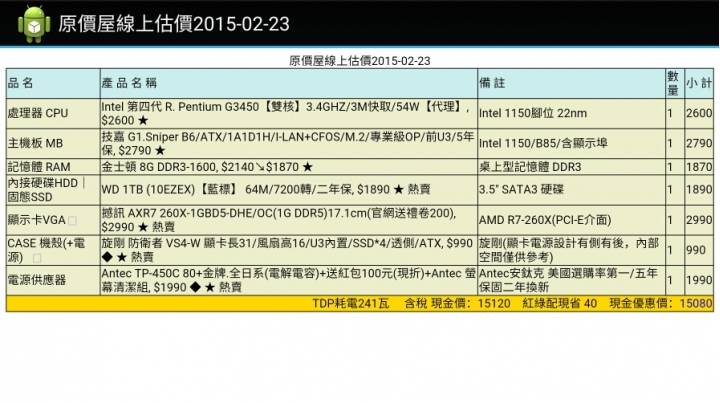Click the power supply subtotal 1990
The height and width of the screenshot is (403, 720).
click(699, 280)
